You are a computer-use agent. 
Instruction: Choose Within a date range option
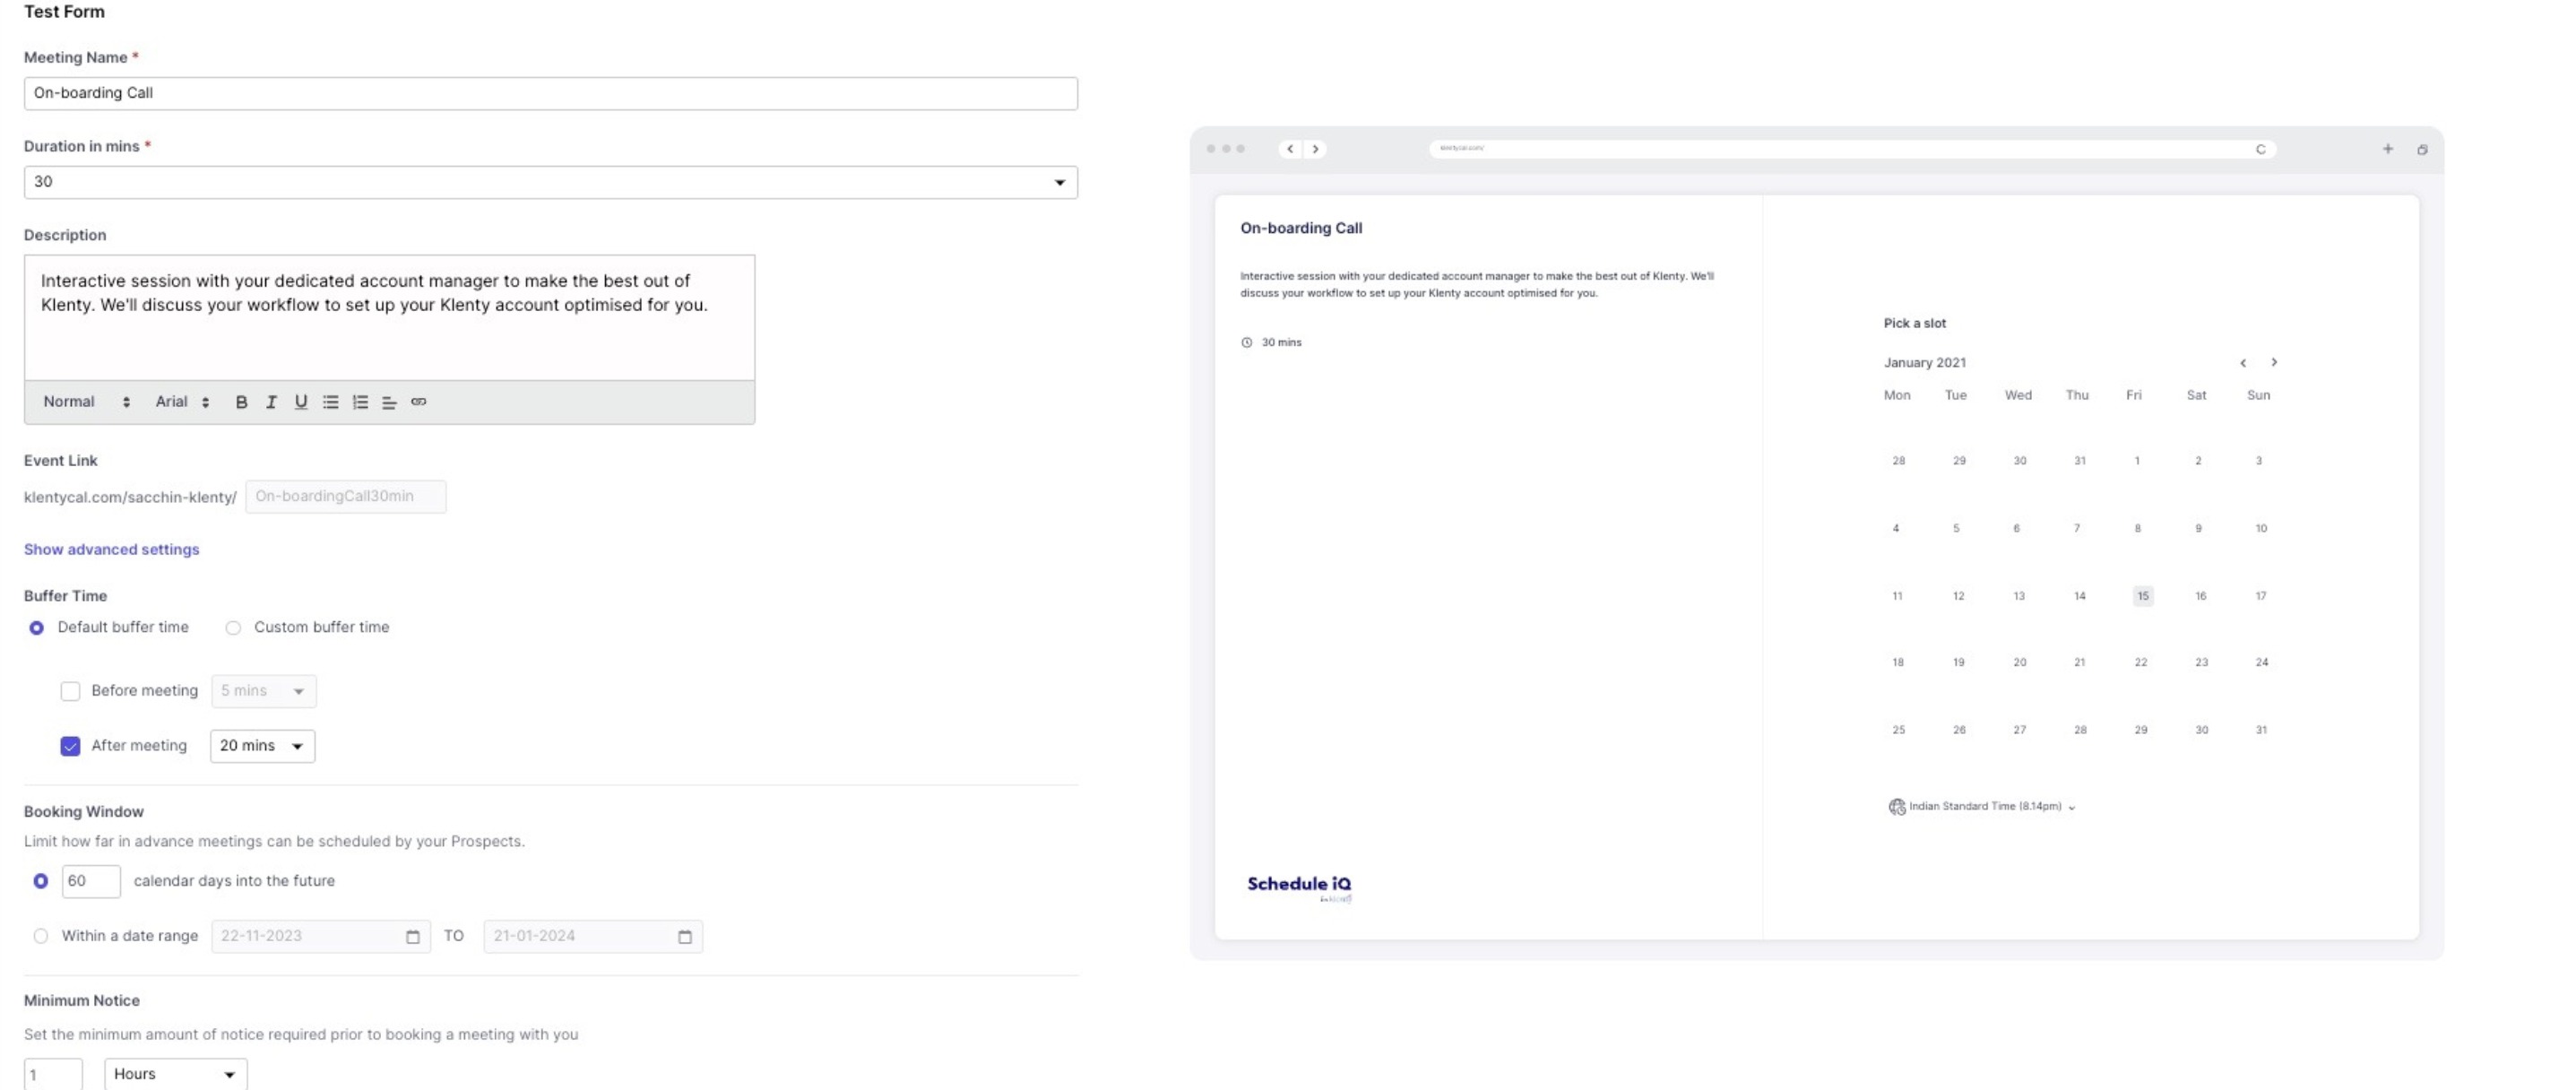pyautogui.click(x=41, y=936)
